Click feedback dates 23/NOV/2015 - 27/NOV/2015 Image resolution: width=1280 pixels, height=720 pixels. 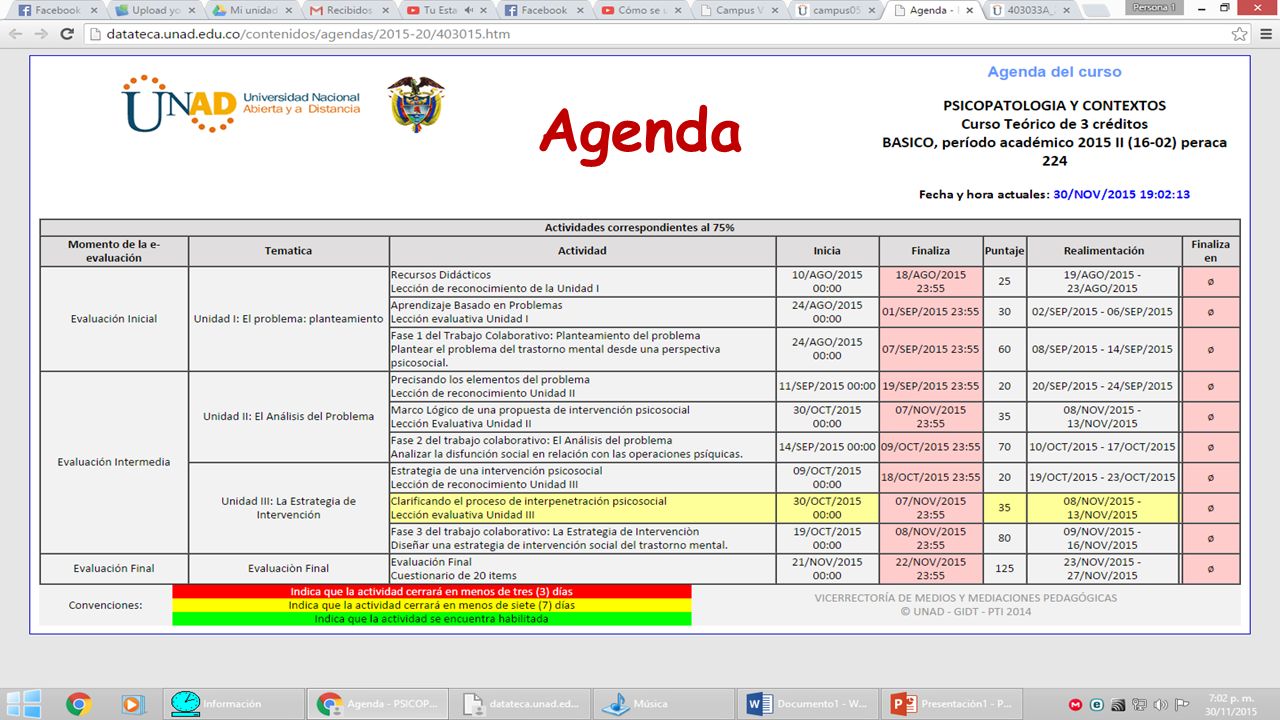point(1104,569)
